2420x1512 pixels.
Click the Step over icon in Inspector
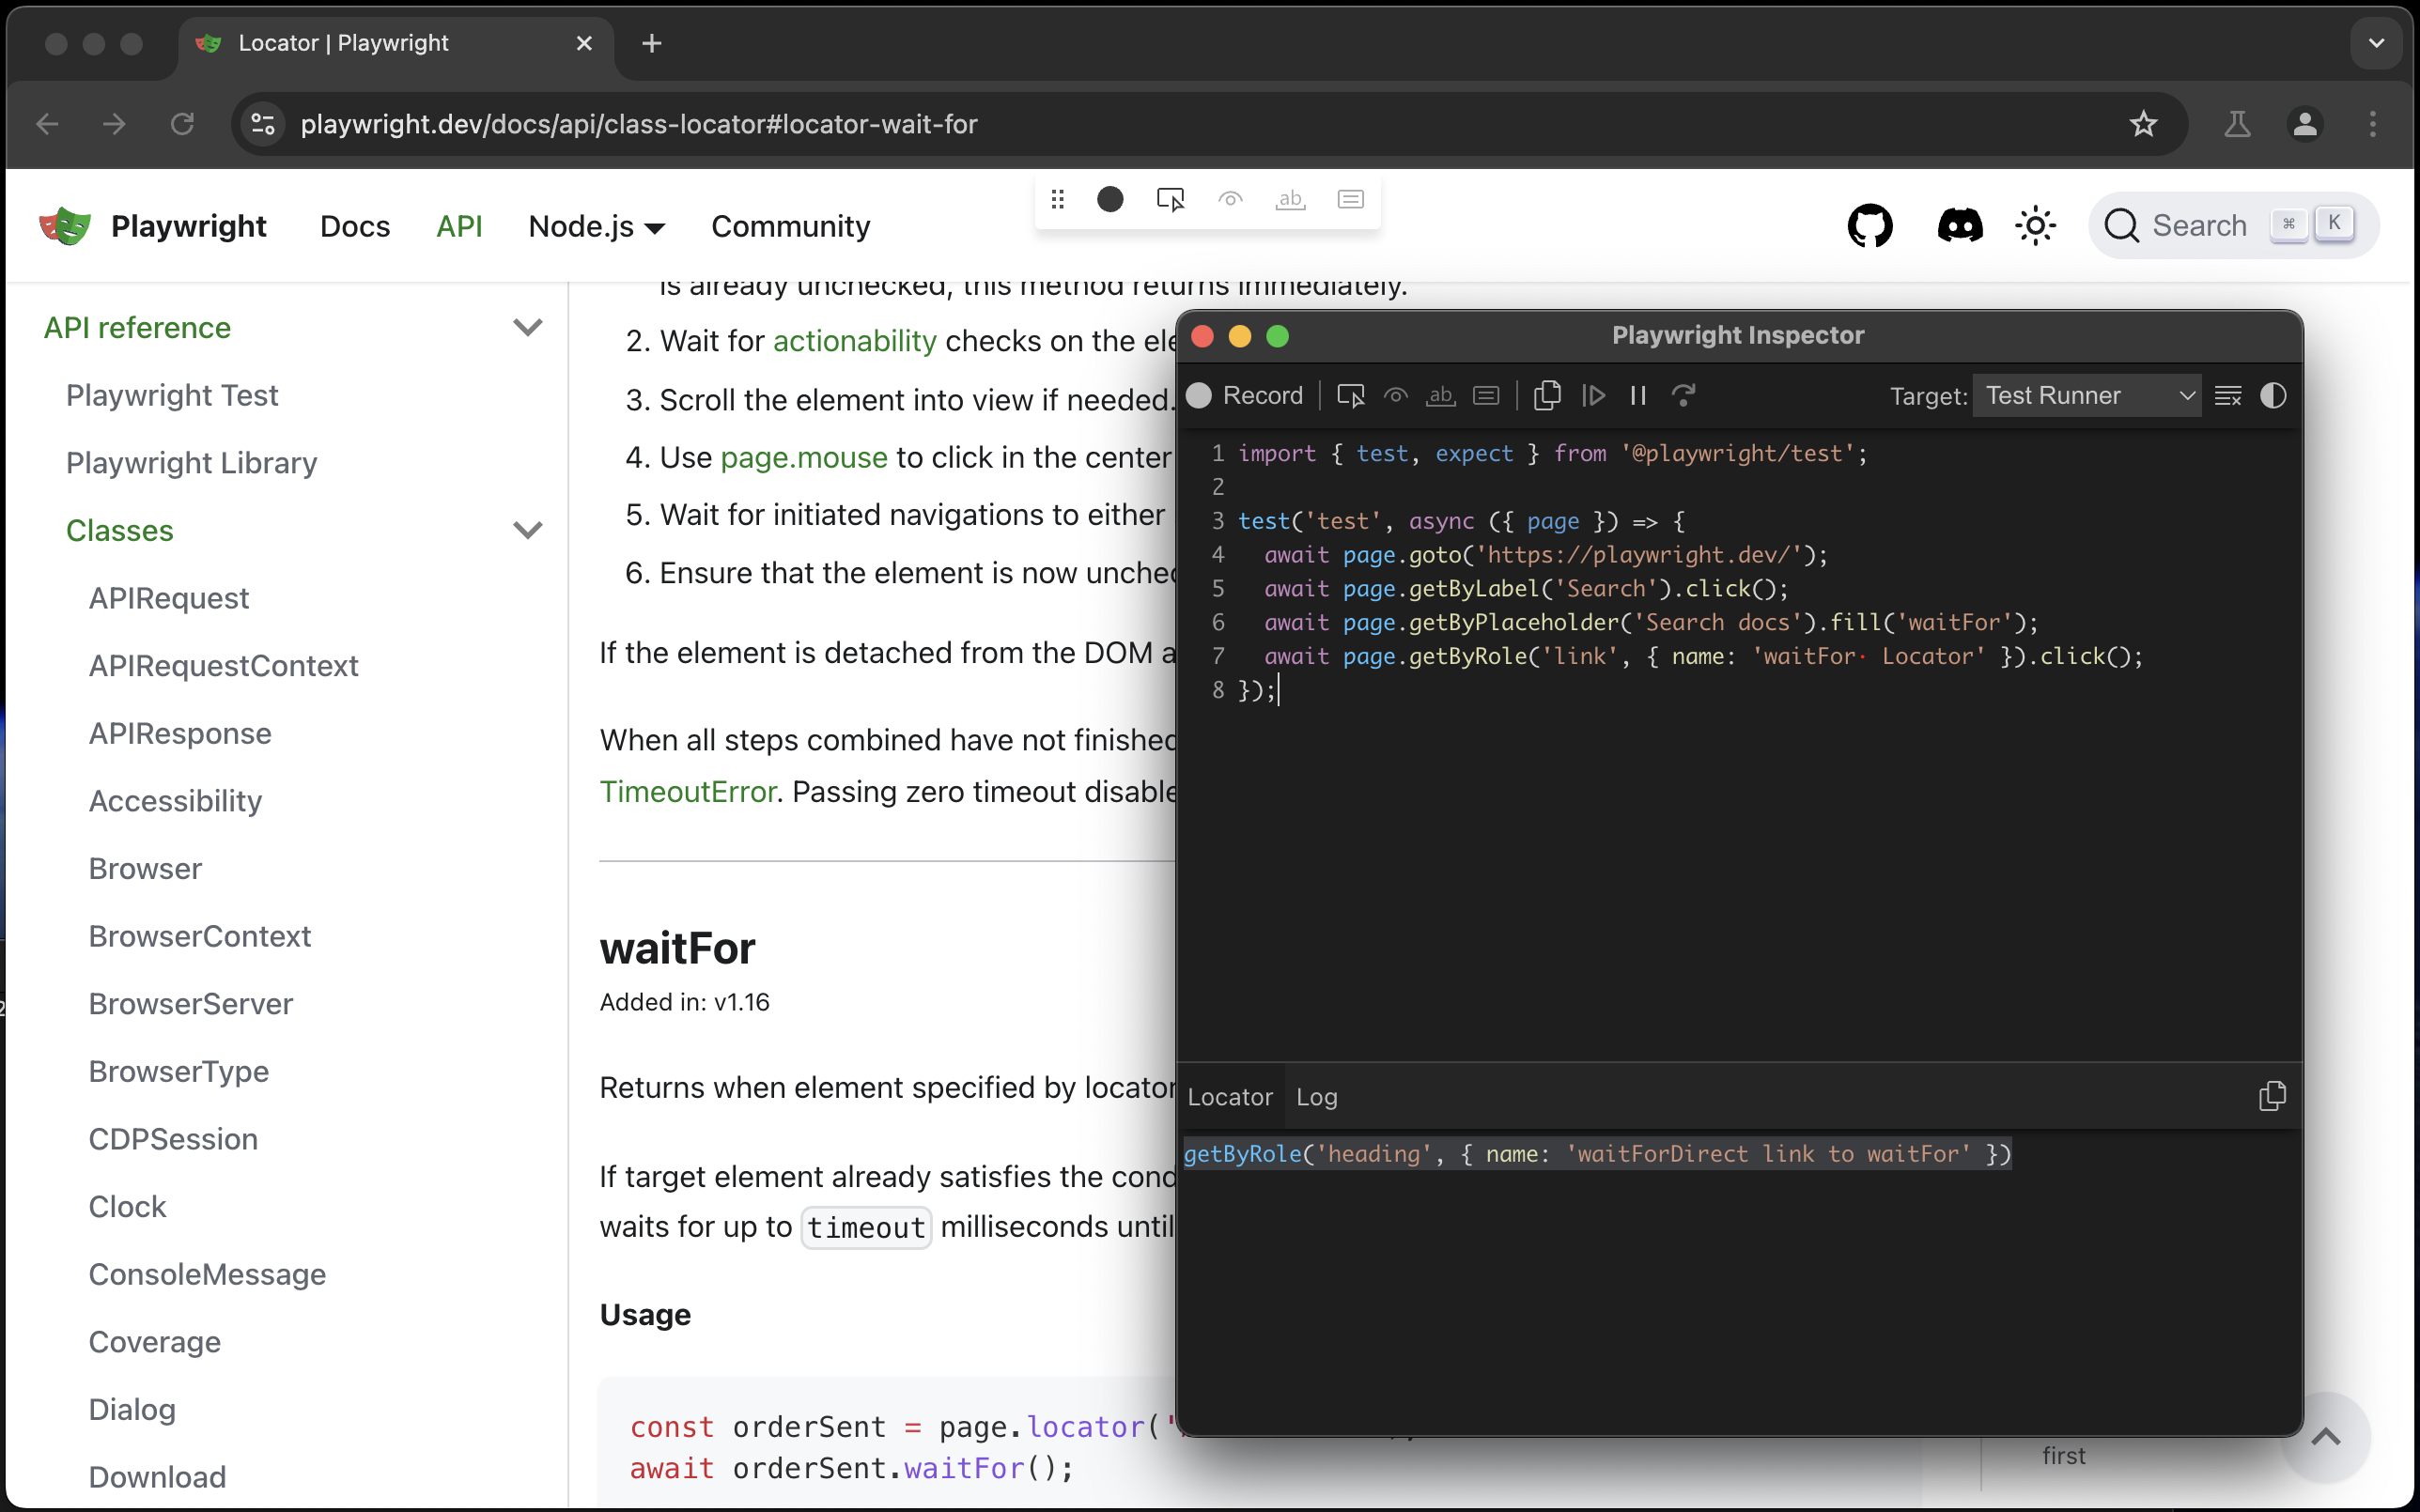(1684, 396)
